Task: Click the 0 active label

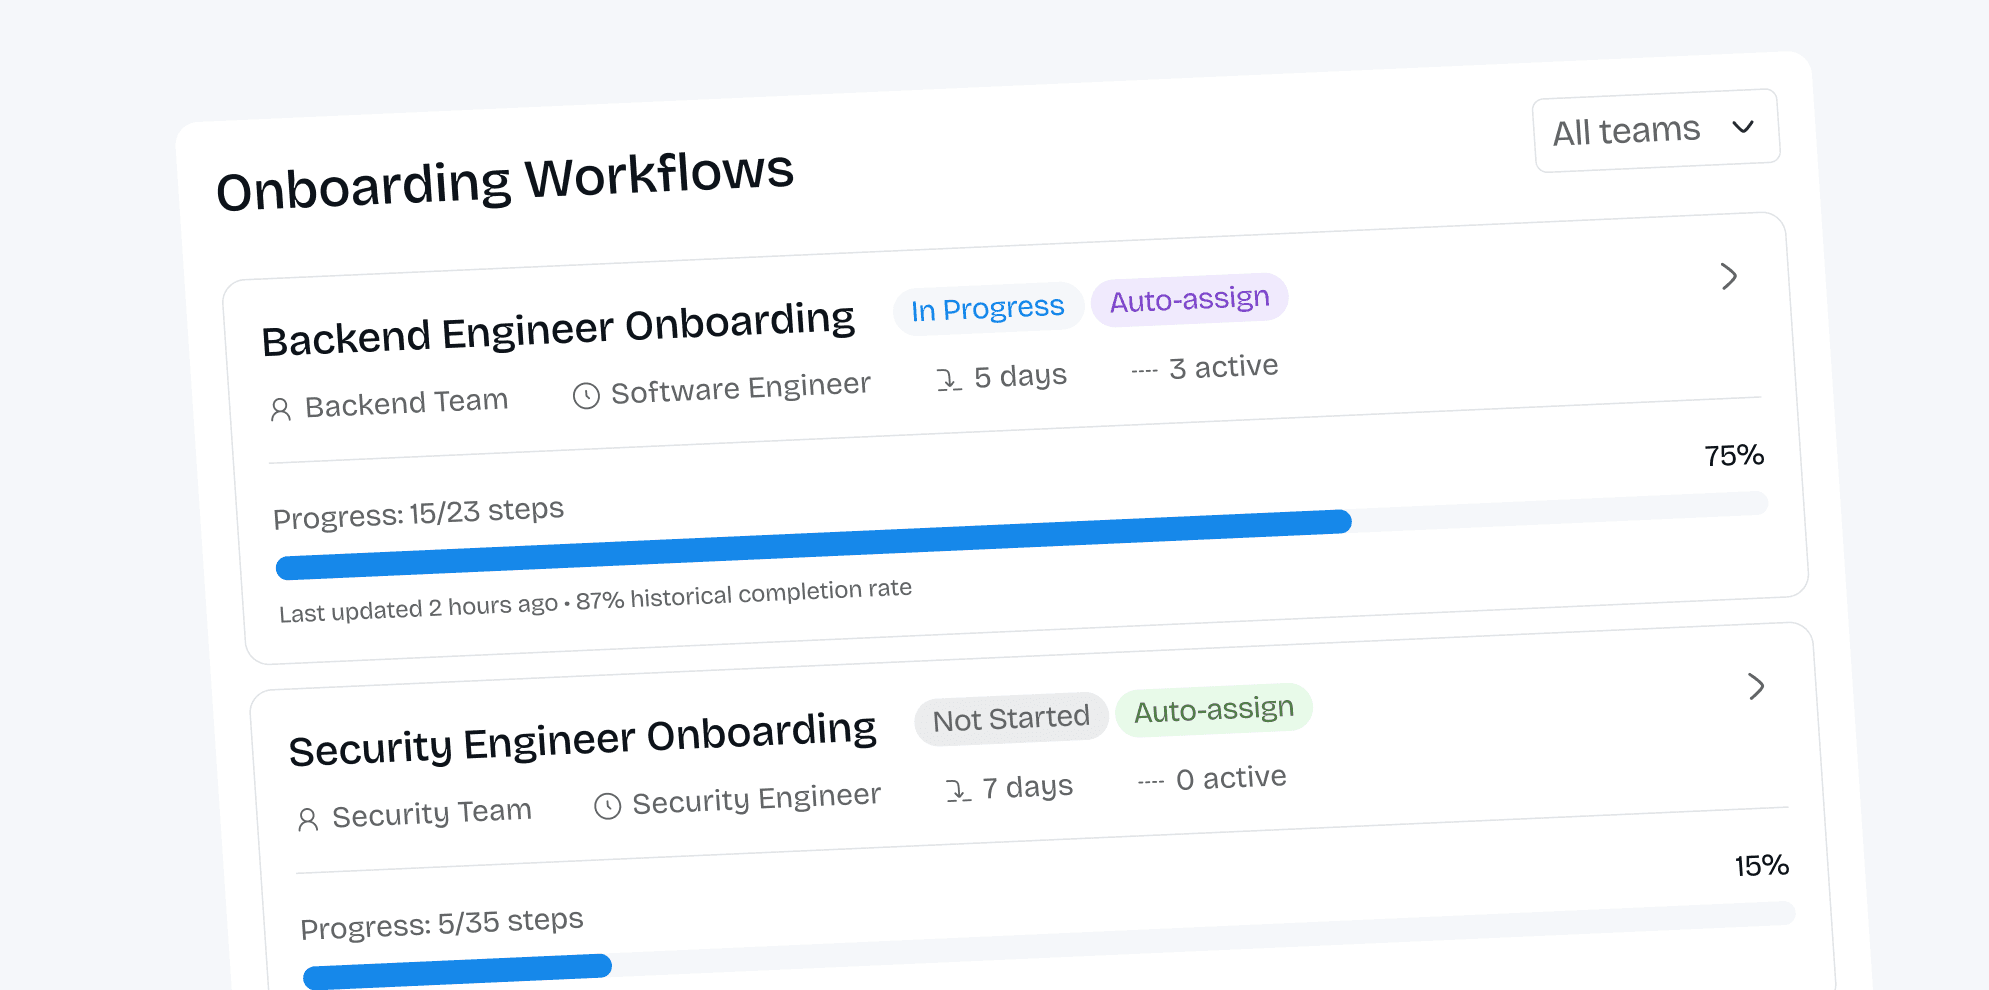Action: click(x=1232, y=778)
